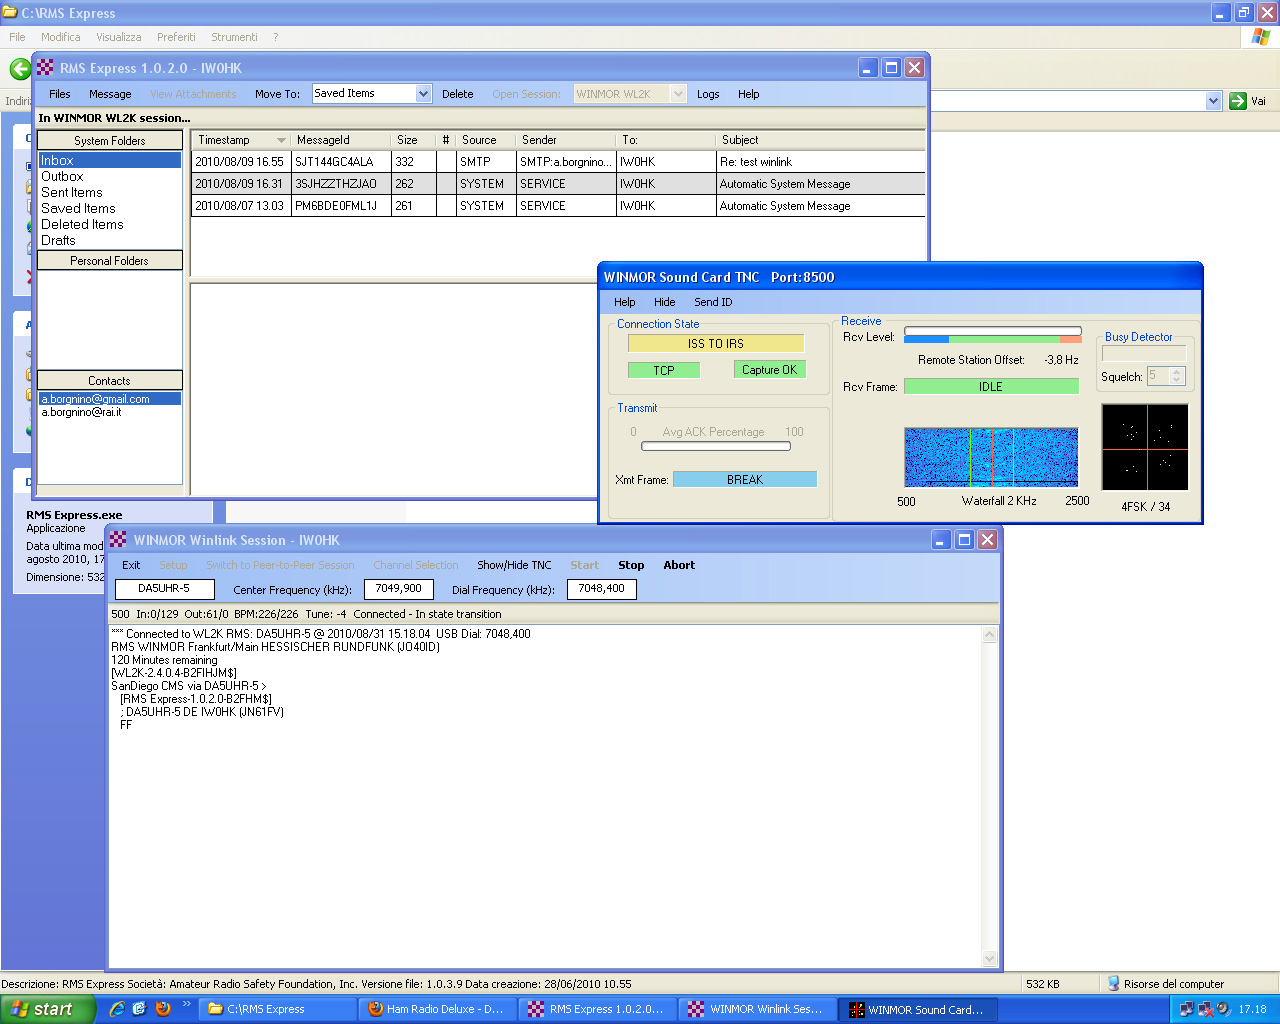Click Send ID in WINMOR TNC menu
Image resolution: width=1280 pixels, height=1024 pixels.
pyautogui.click(x=713, y=302)
